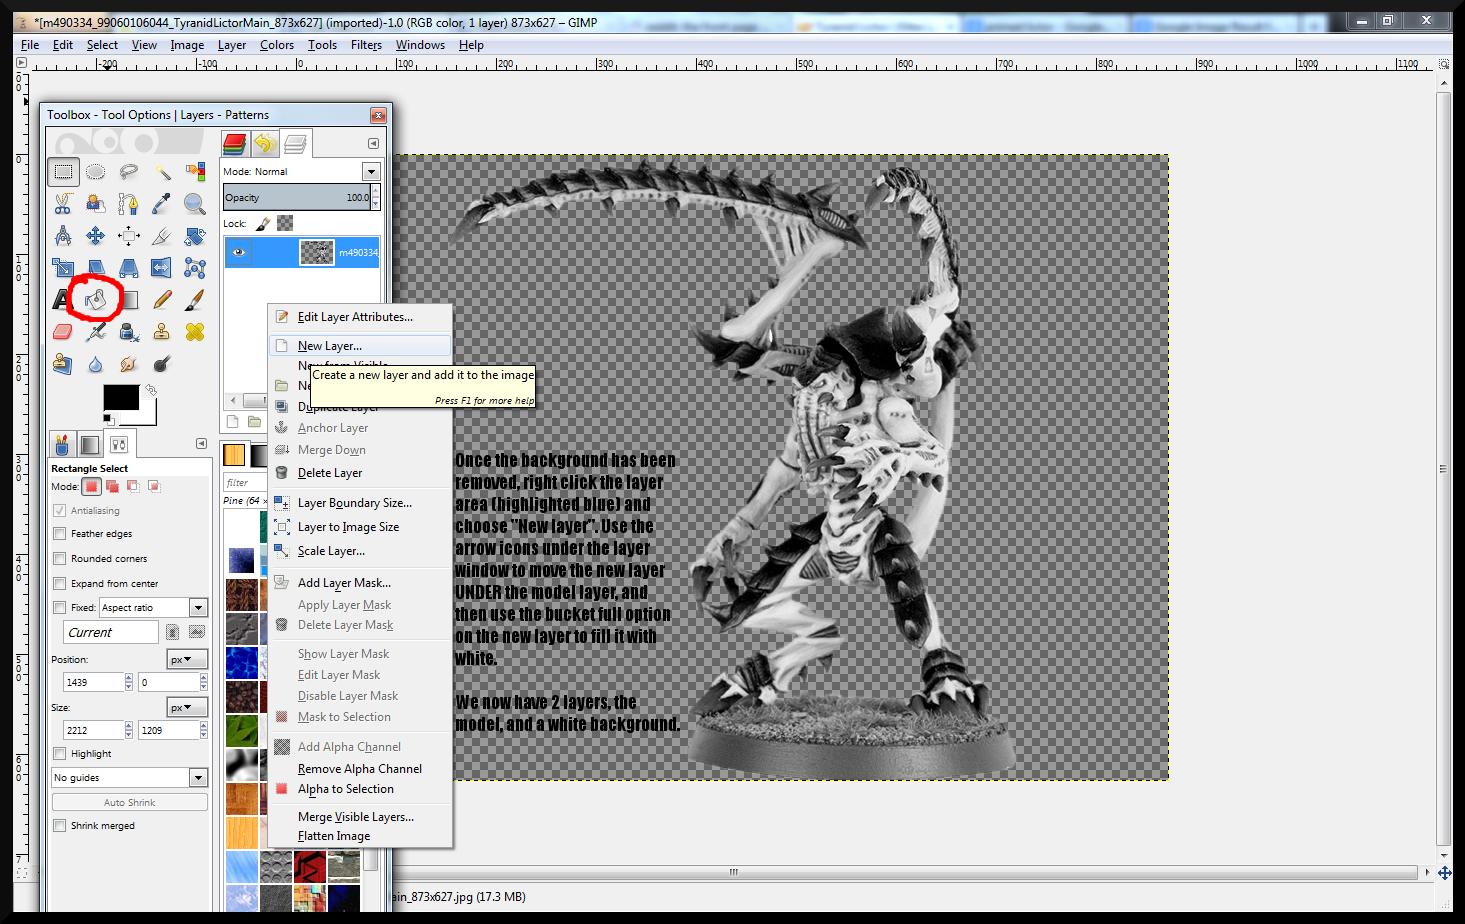This screenshot has width=1465, height=924.
Task: Click the Auto Shrink button
Action: coord(129,803)
